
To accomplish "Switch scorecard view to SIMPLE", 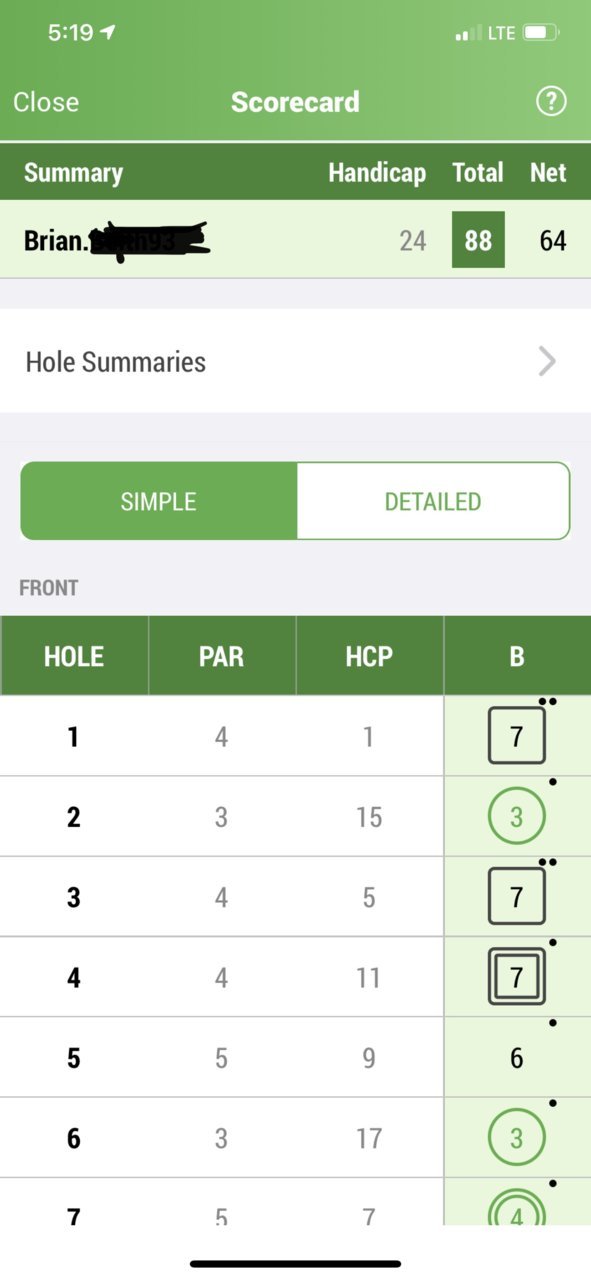I will [158, 501].
